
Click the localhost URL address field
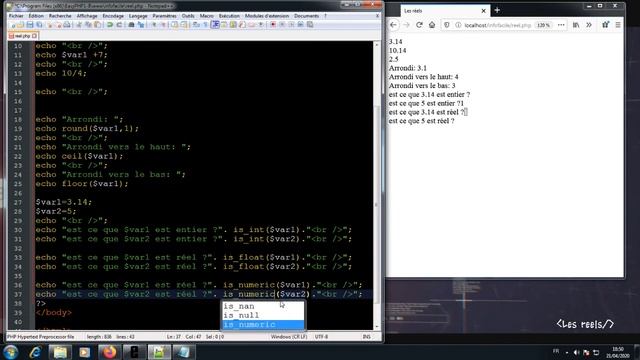click(x=497, y=25)
